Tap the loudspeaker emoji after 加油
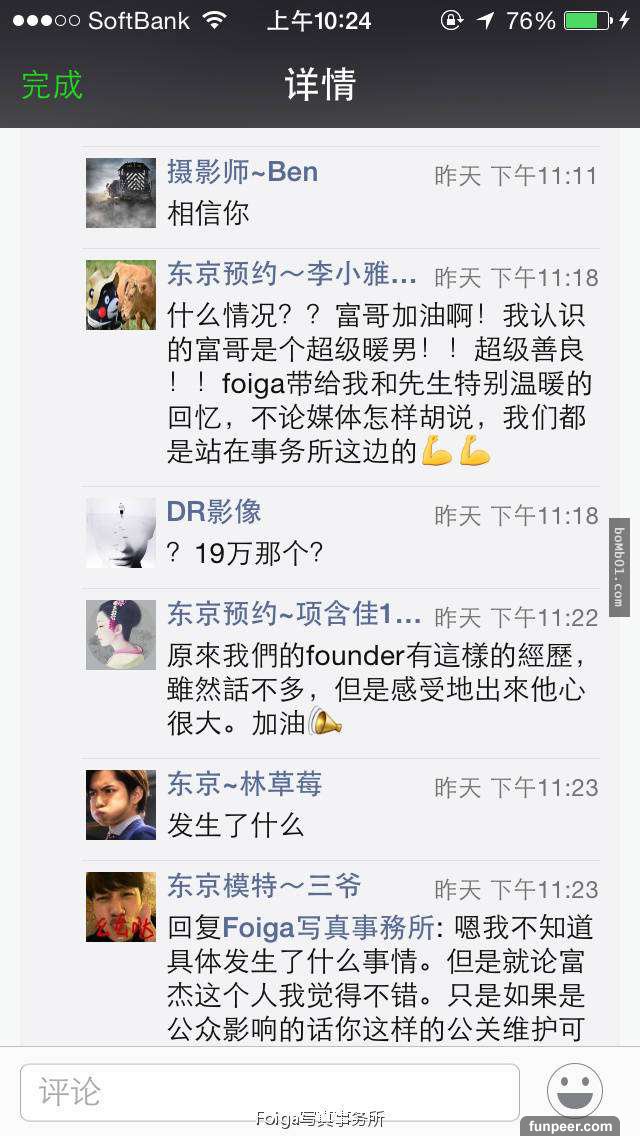The width and height of the screenshot is (640, 1136). coord(325,723)
